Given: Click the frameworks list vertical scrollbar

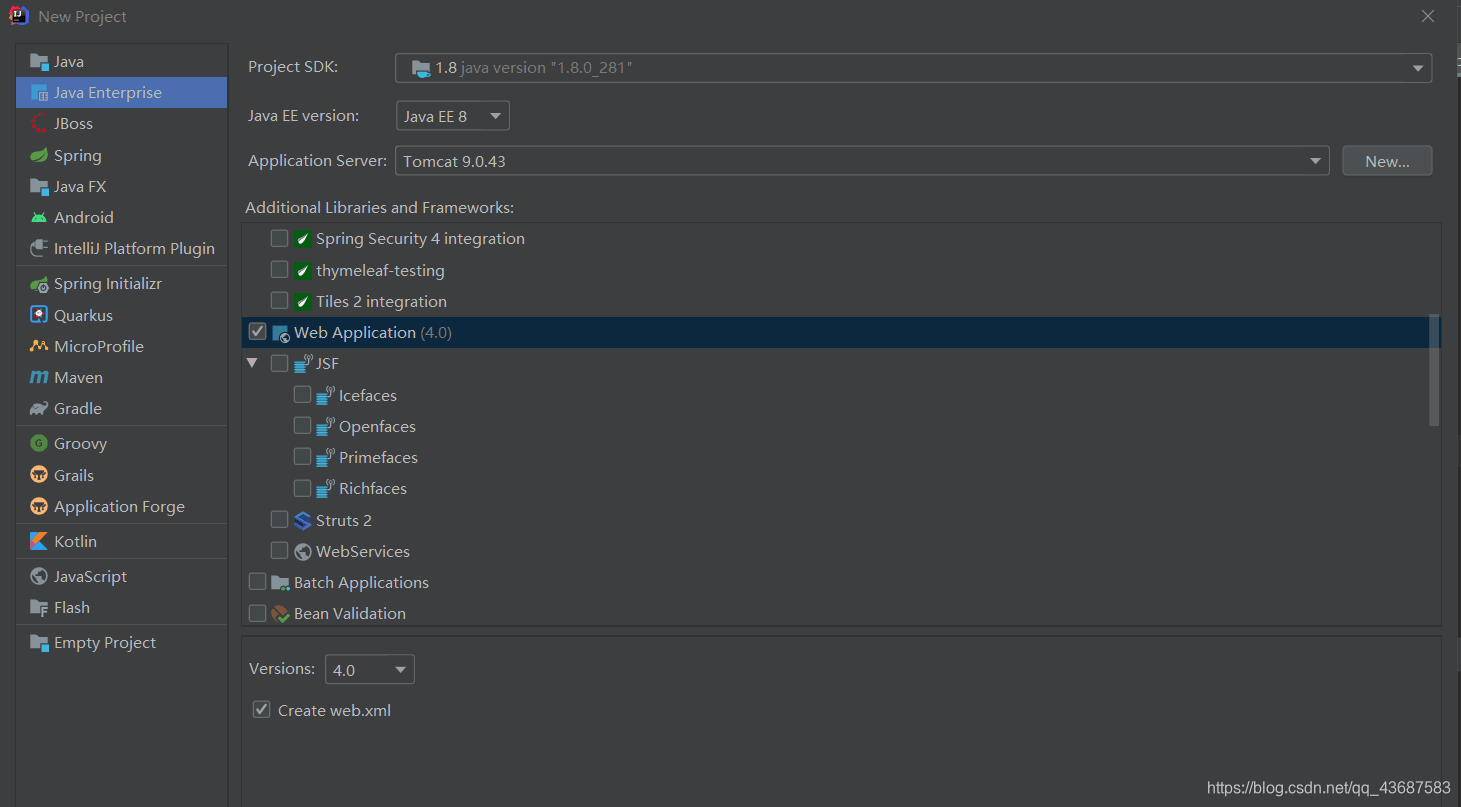Looking at the screenshot, I should pos(1435,371).
